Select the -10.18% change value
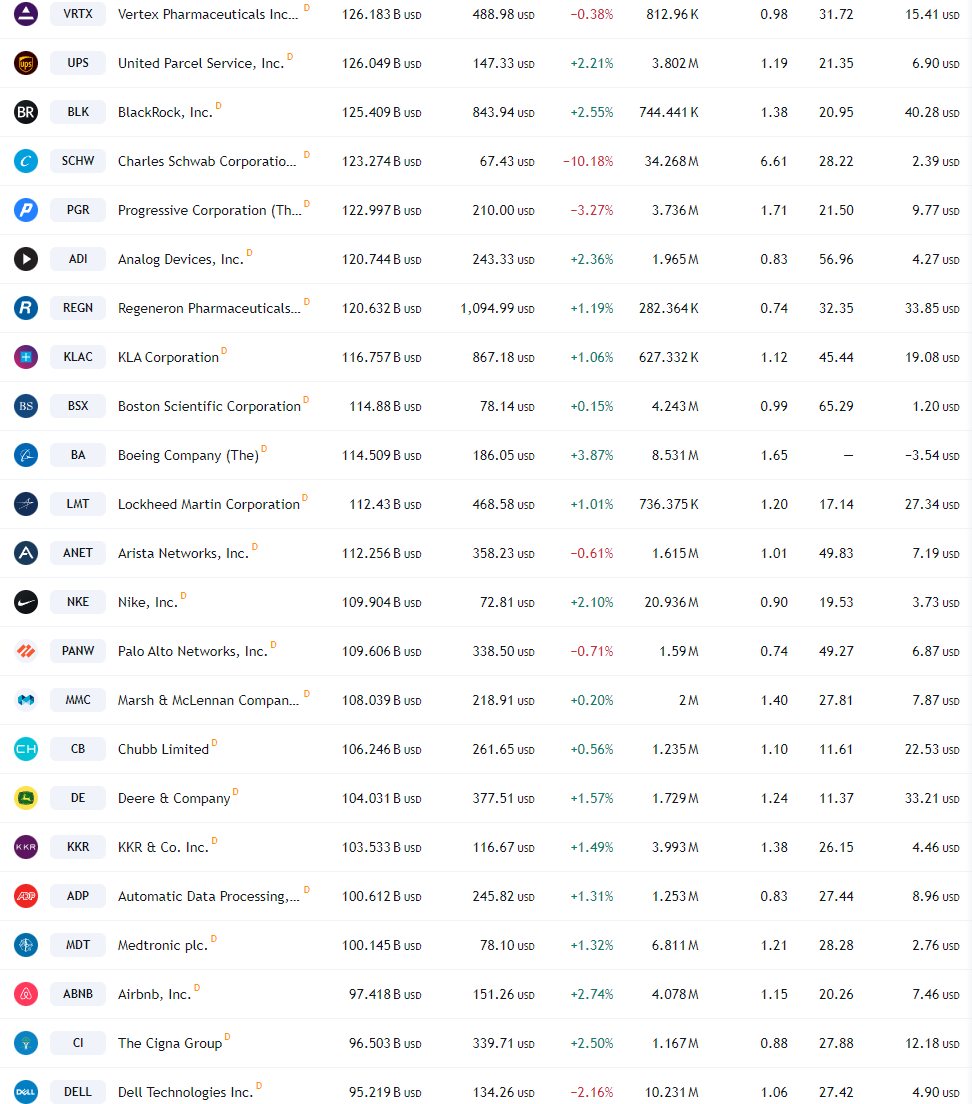Image resolution: width=972 pixels, height=1104 pixels. [588, 161]
